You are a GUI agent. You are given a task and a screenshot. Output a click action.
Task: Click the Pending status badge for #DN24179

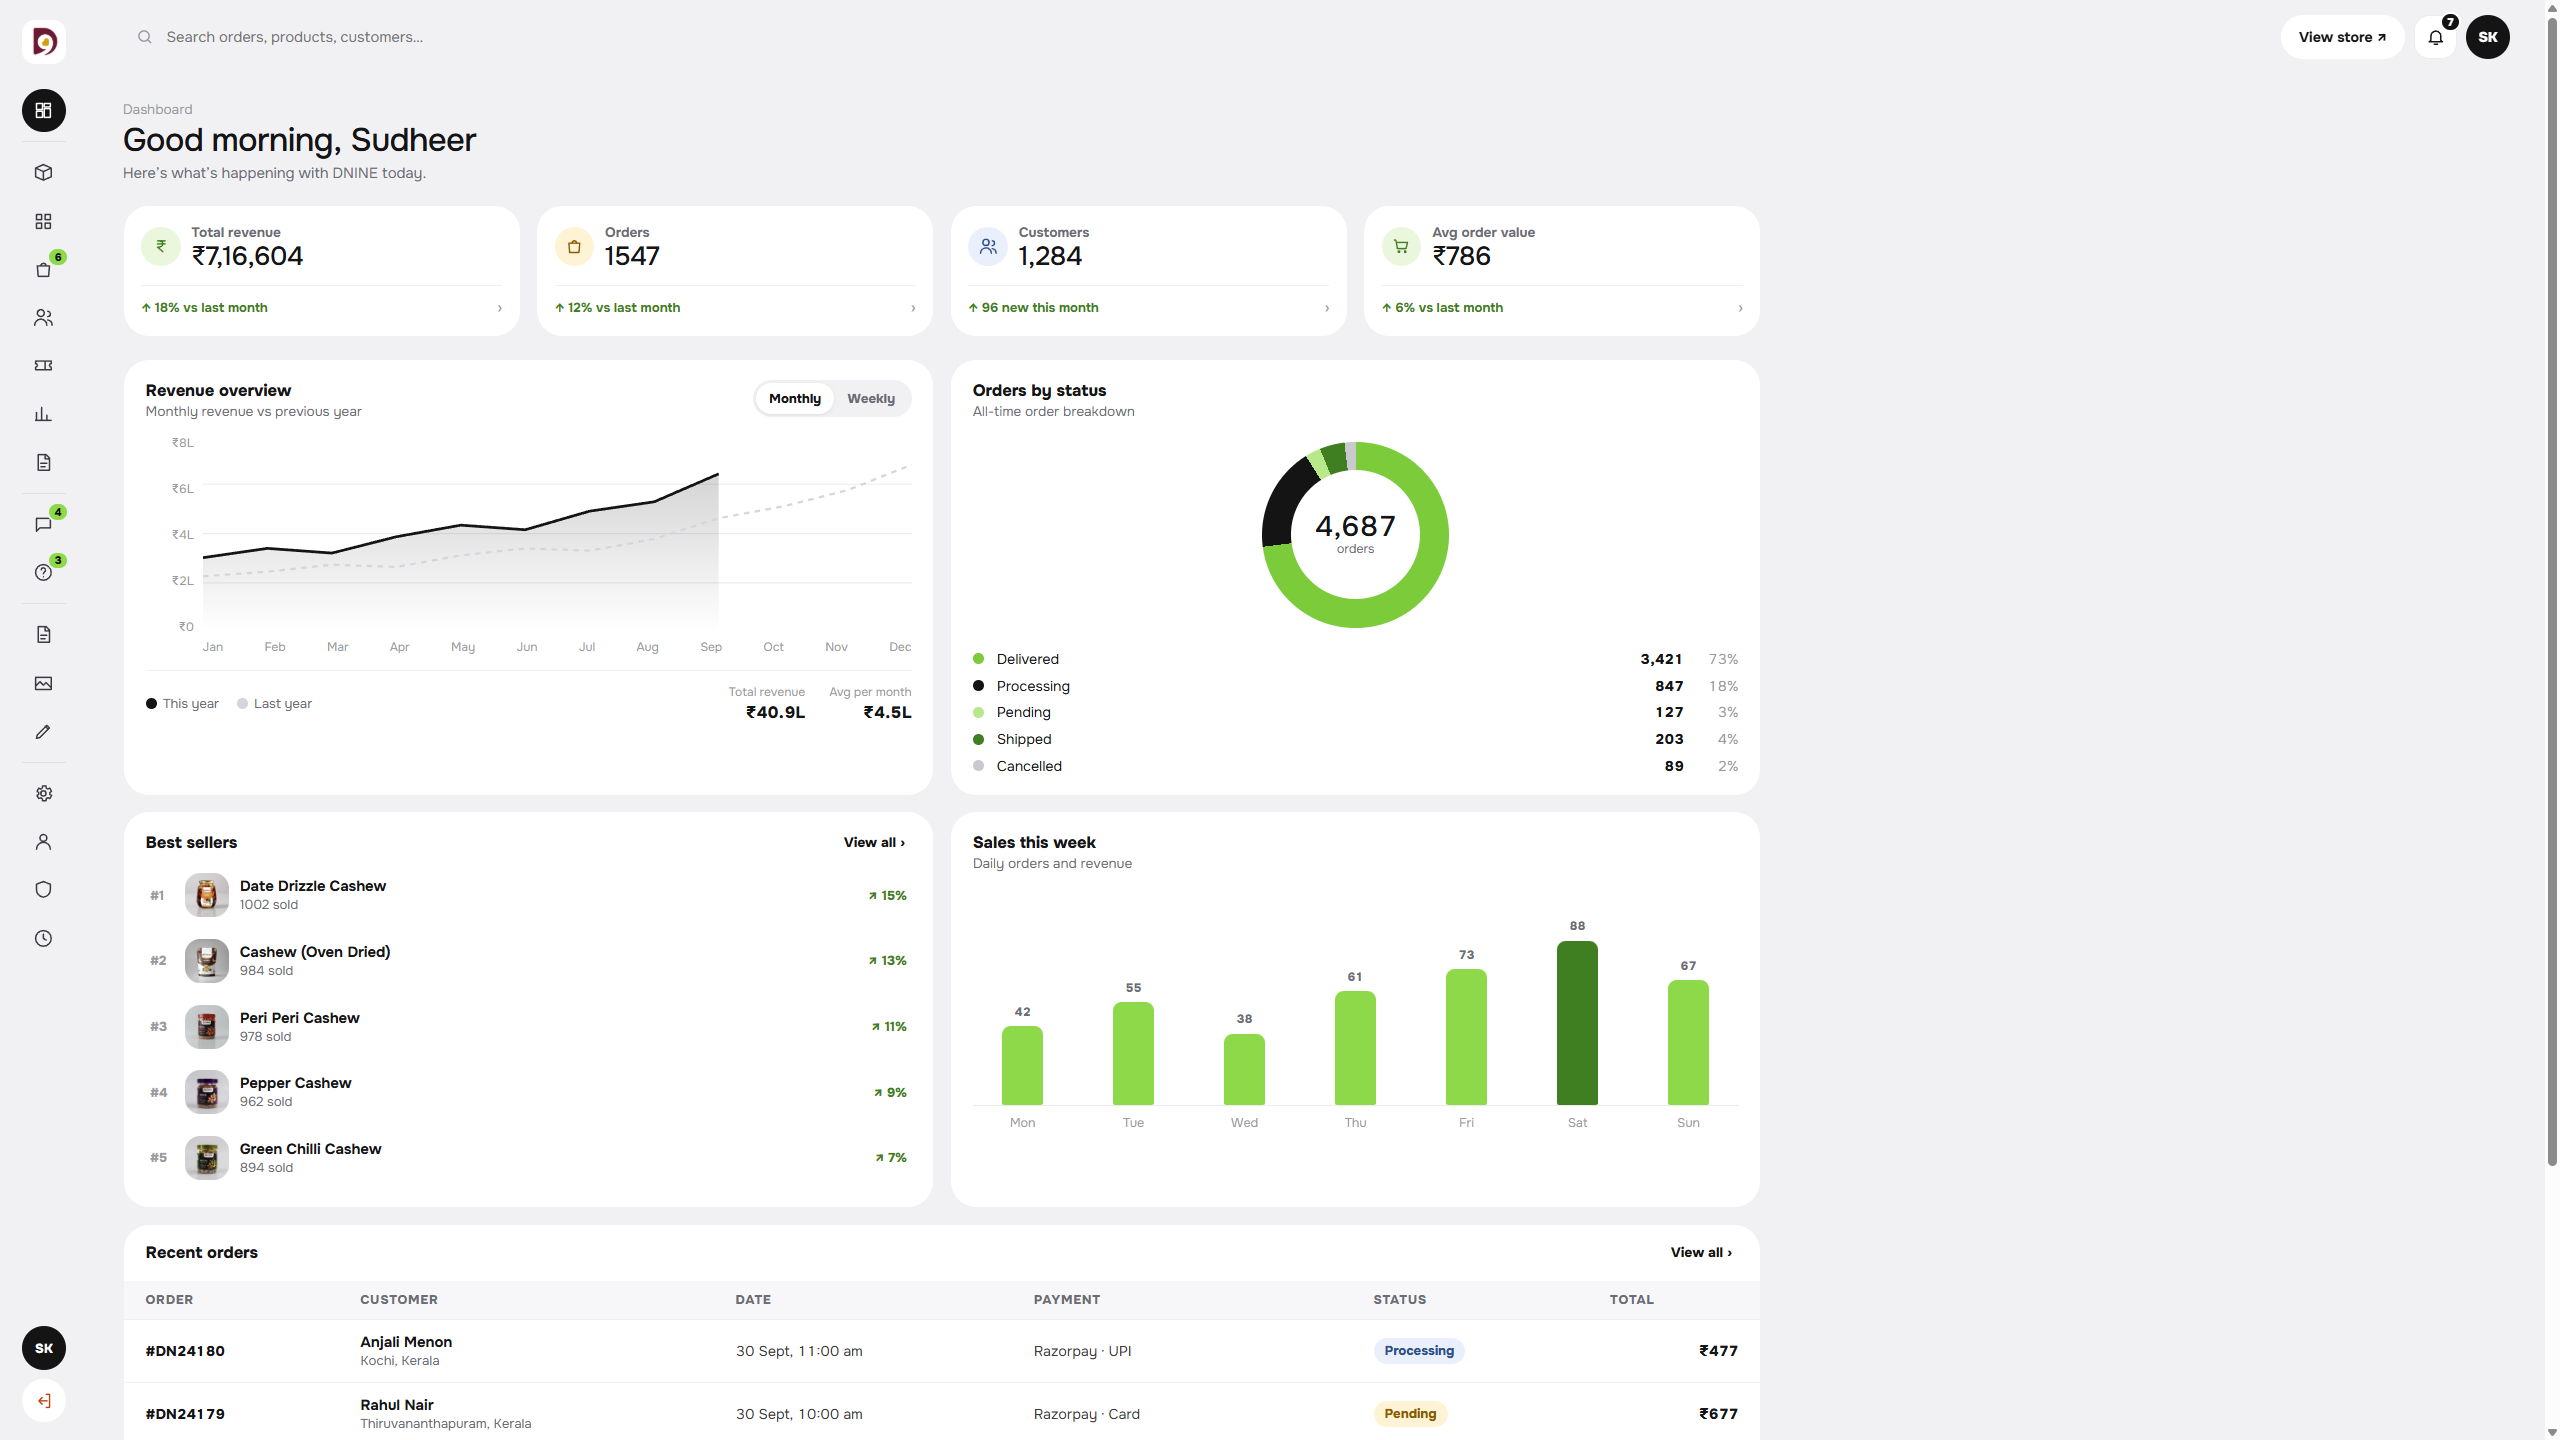pyautogui.click(x=1410, y=1413)
